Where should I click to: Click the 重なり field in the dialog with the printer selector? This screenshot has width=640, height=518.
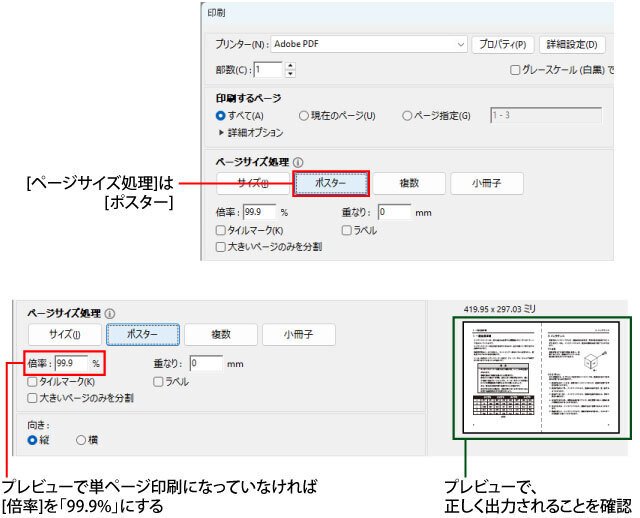click(x=394, y=212)
